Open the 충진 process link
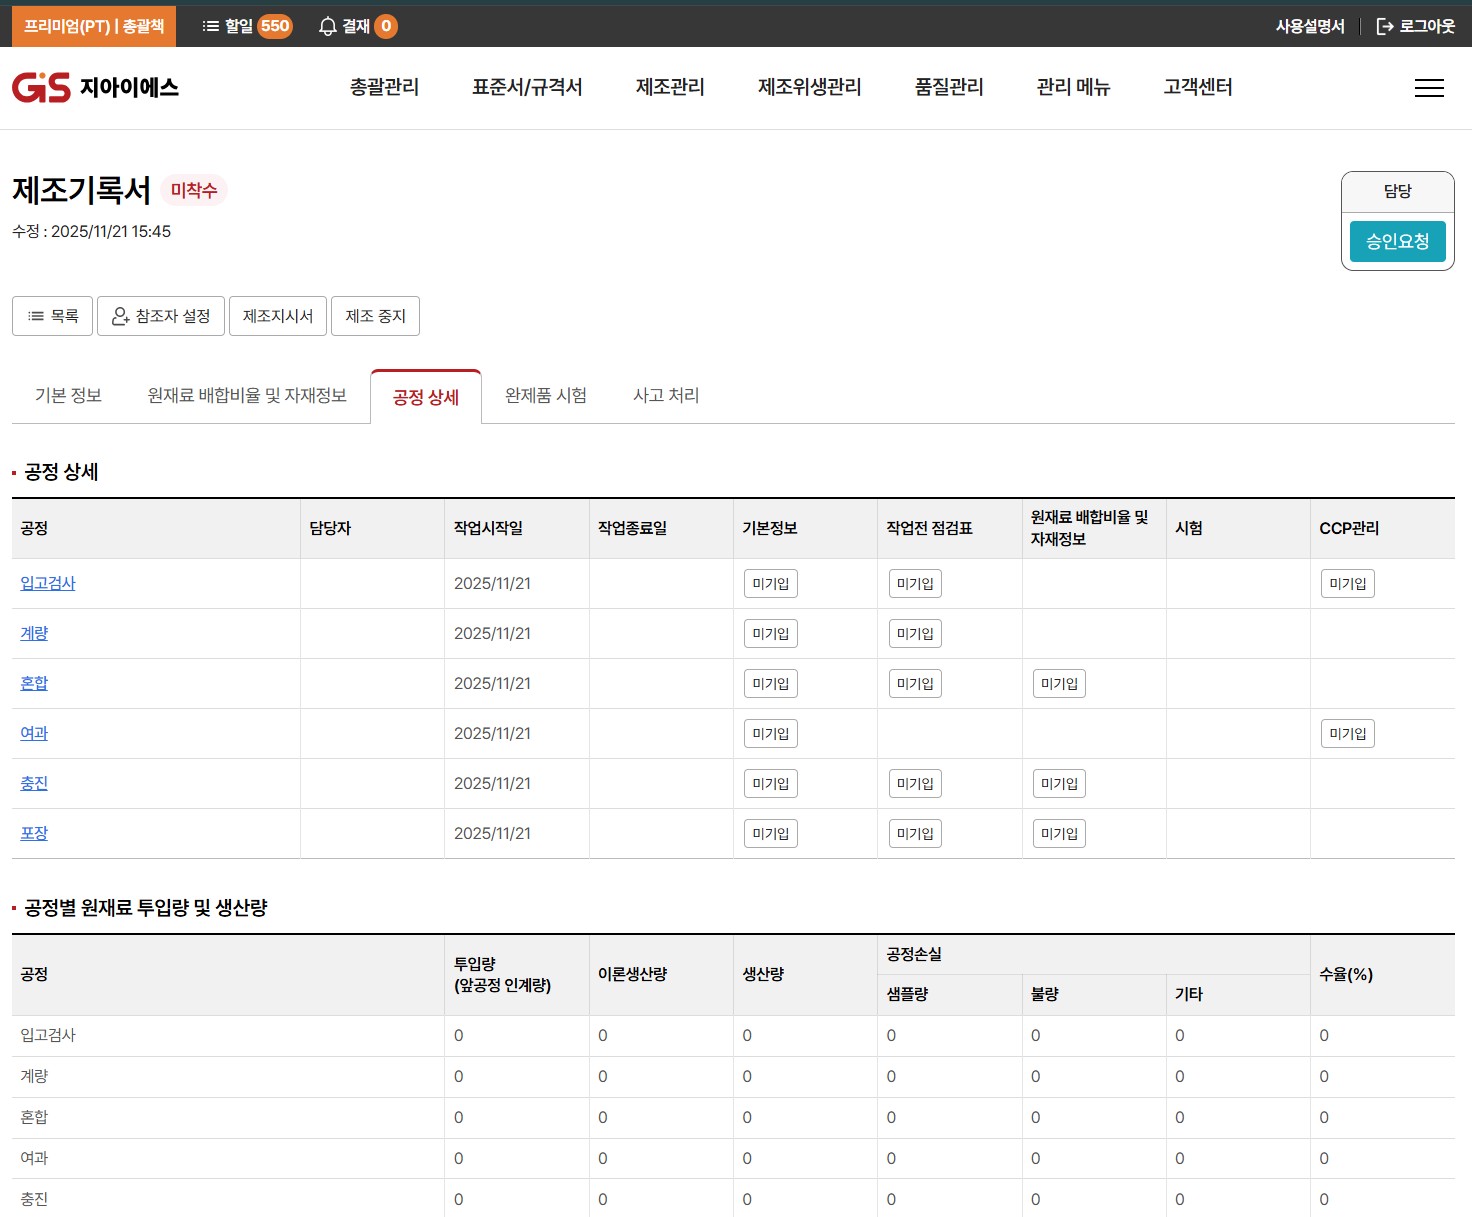The width and height of the screenshot is (1472, 1217). point(34,783)
